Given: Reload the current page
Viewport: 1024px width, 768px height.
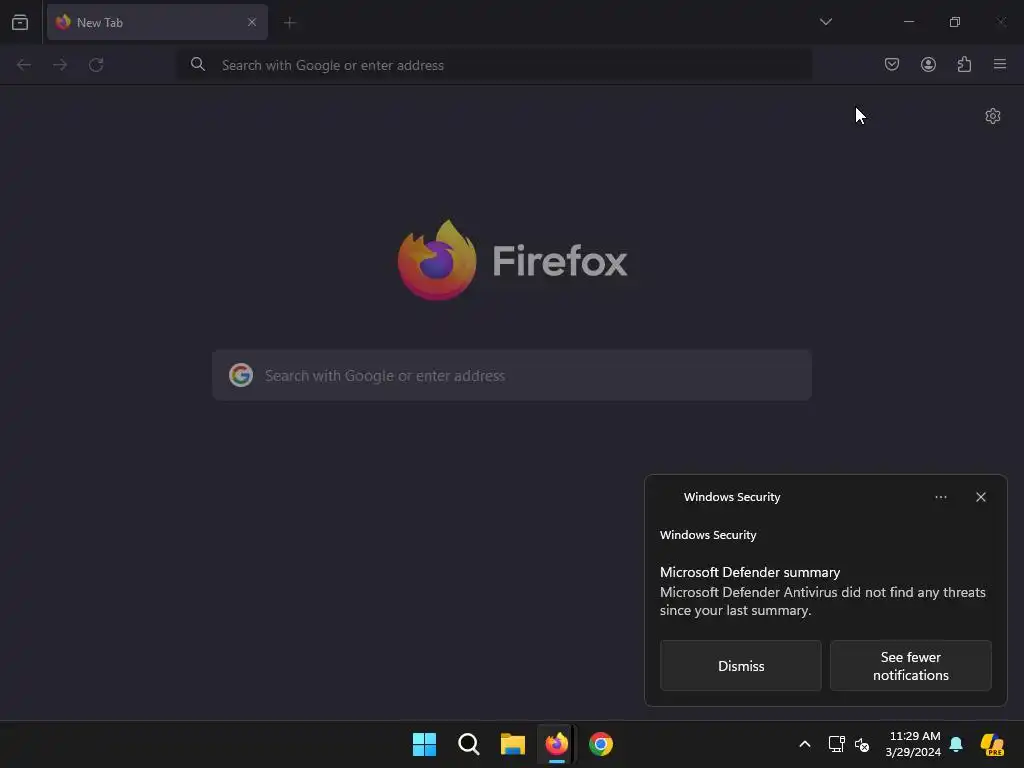Looking at the screenshot, I should coord(96,65).
